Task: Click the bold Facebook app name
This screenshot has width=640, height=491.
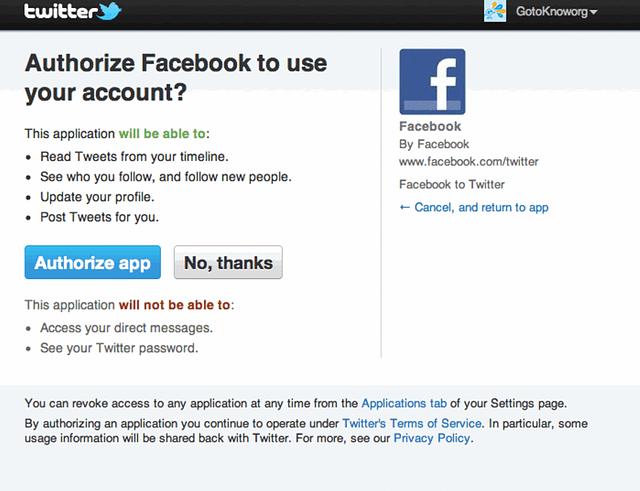Action: (x=430, y=127)
